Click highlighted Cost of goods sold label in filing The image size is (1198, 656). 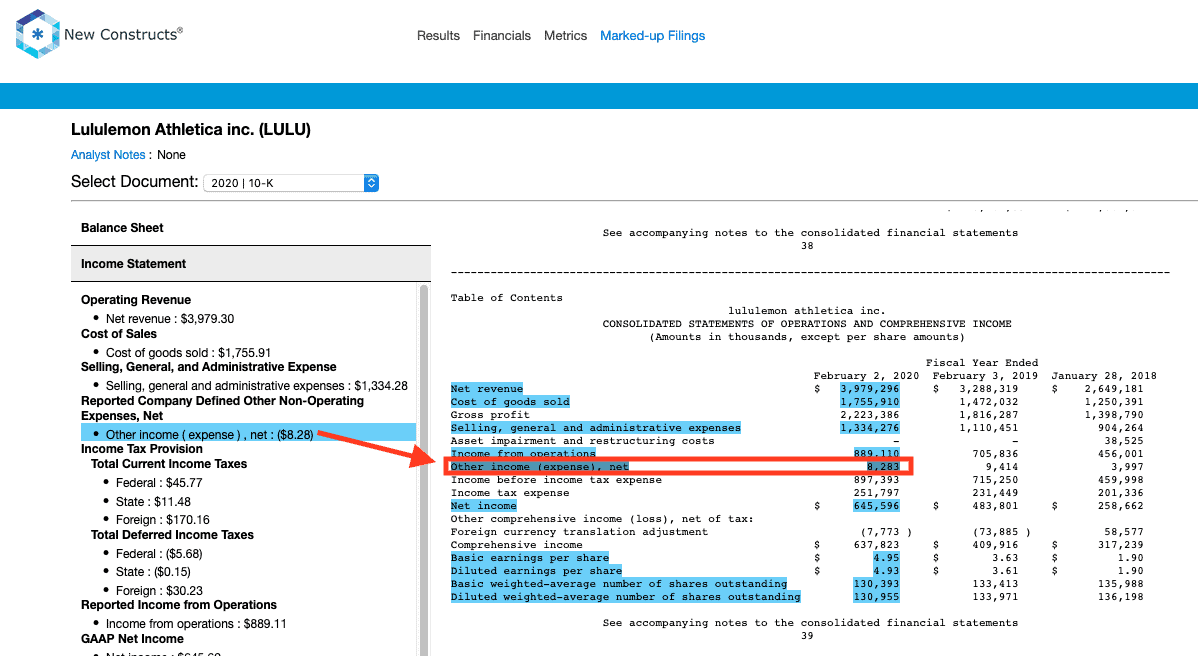point(510,402)
